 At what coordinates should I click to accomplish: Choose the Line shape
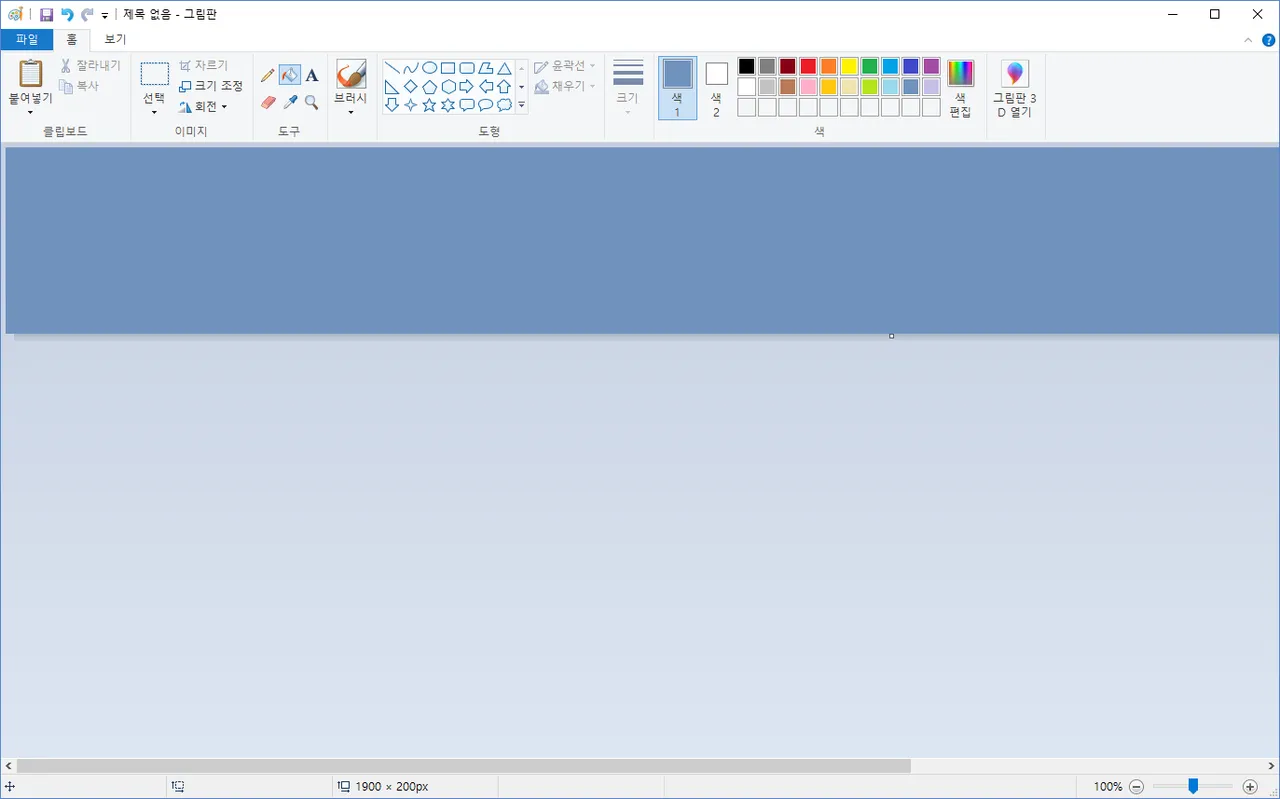[x=392, y=68]
